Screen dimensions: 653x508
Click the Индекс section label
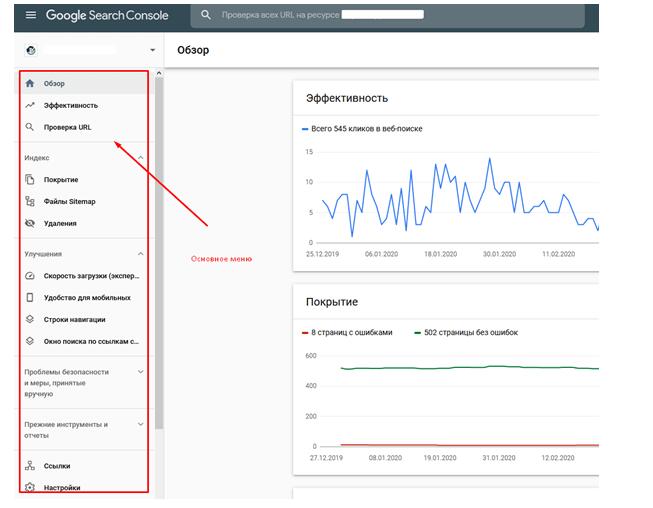click(x=37, y=158)
